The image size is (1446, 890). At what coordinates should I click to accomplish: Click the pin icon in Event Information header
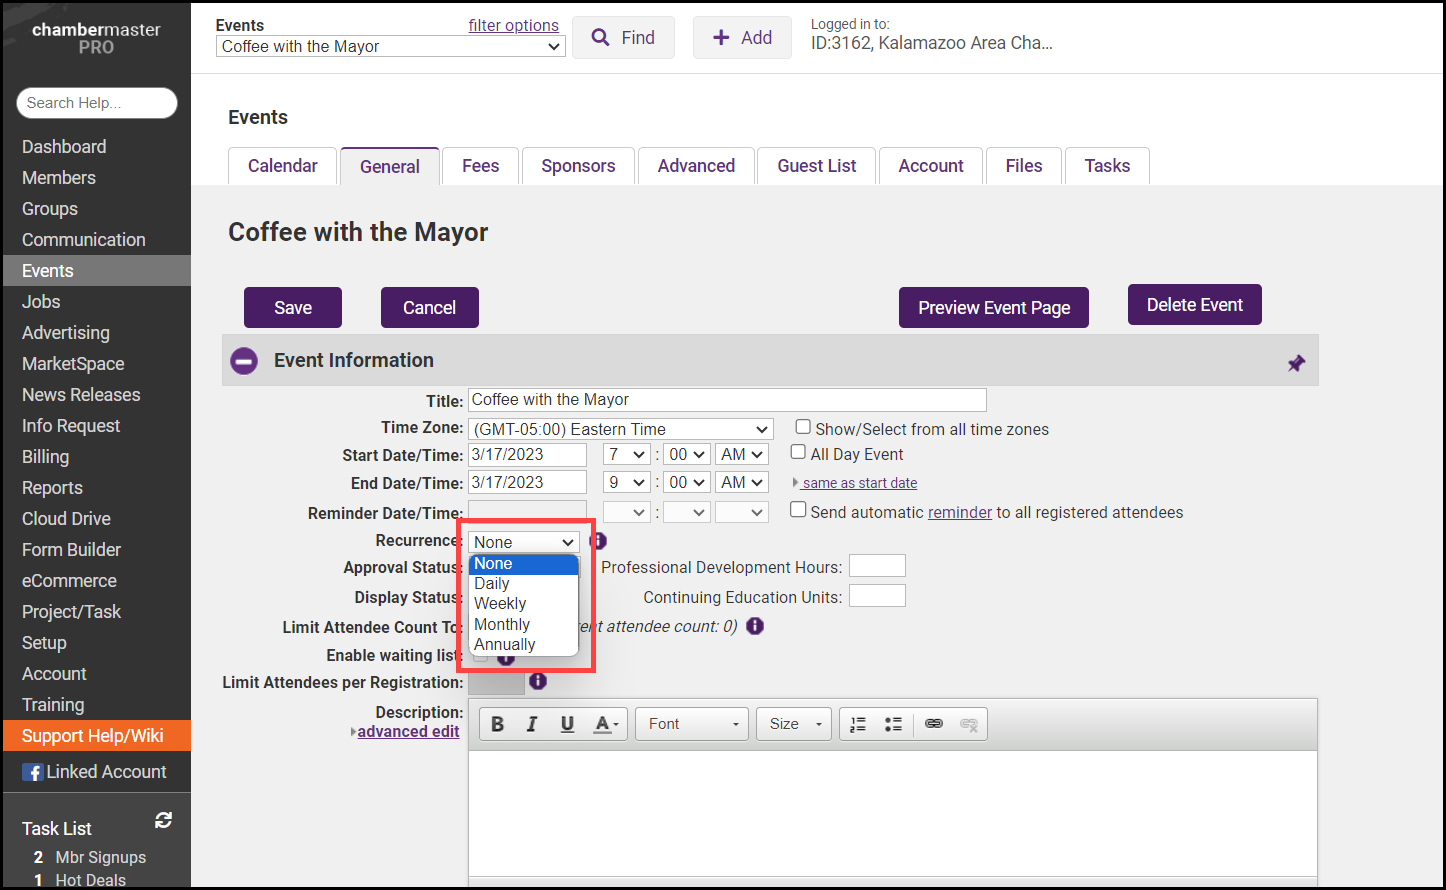[x=1296, y=363]
